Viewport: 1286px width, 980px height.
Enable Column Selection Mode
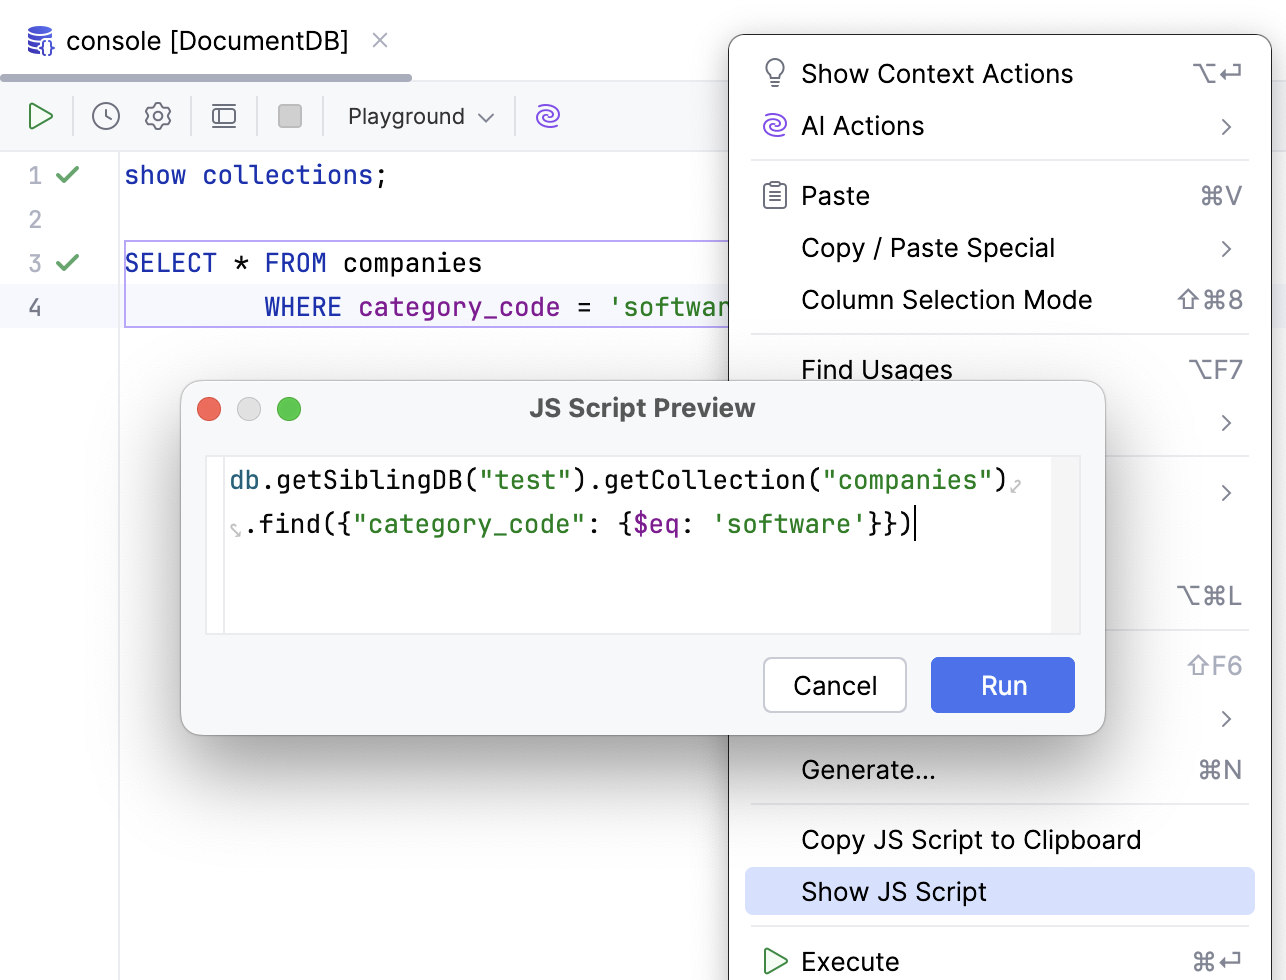click(946, 299)
